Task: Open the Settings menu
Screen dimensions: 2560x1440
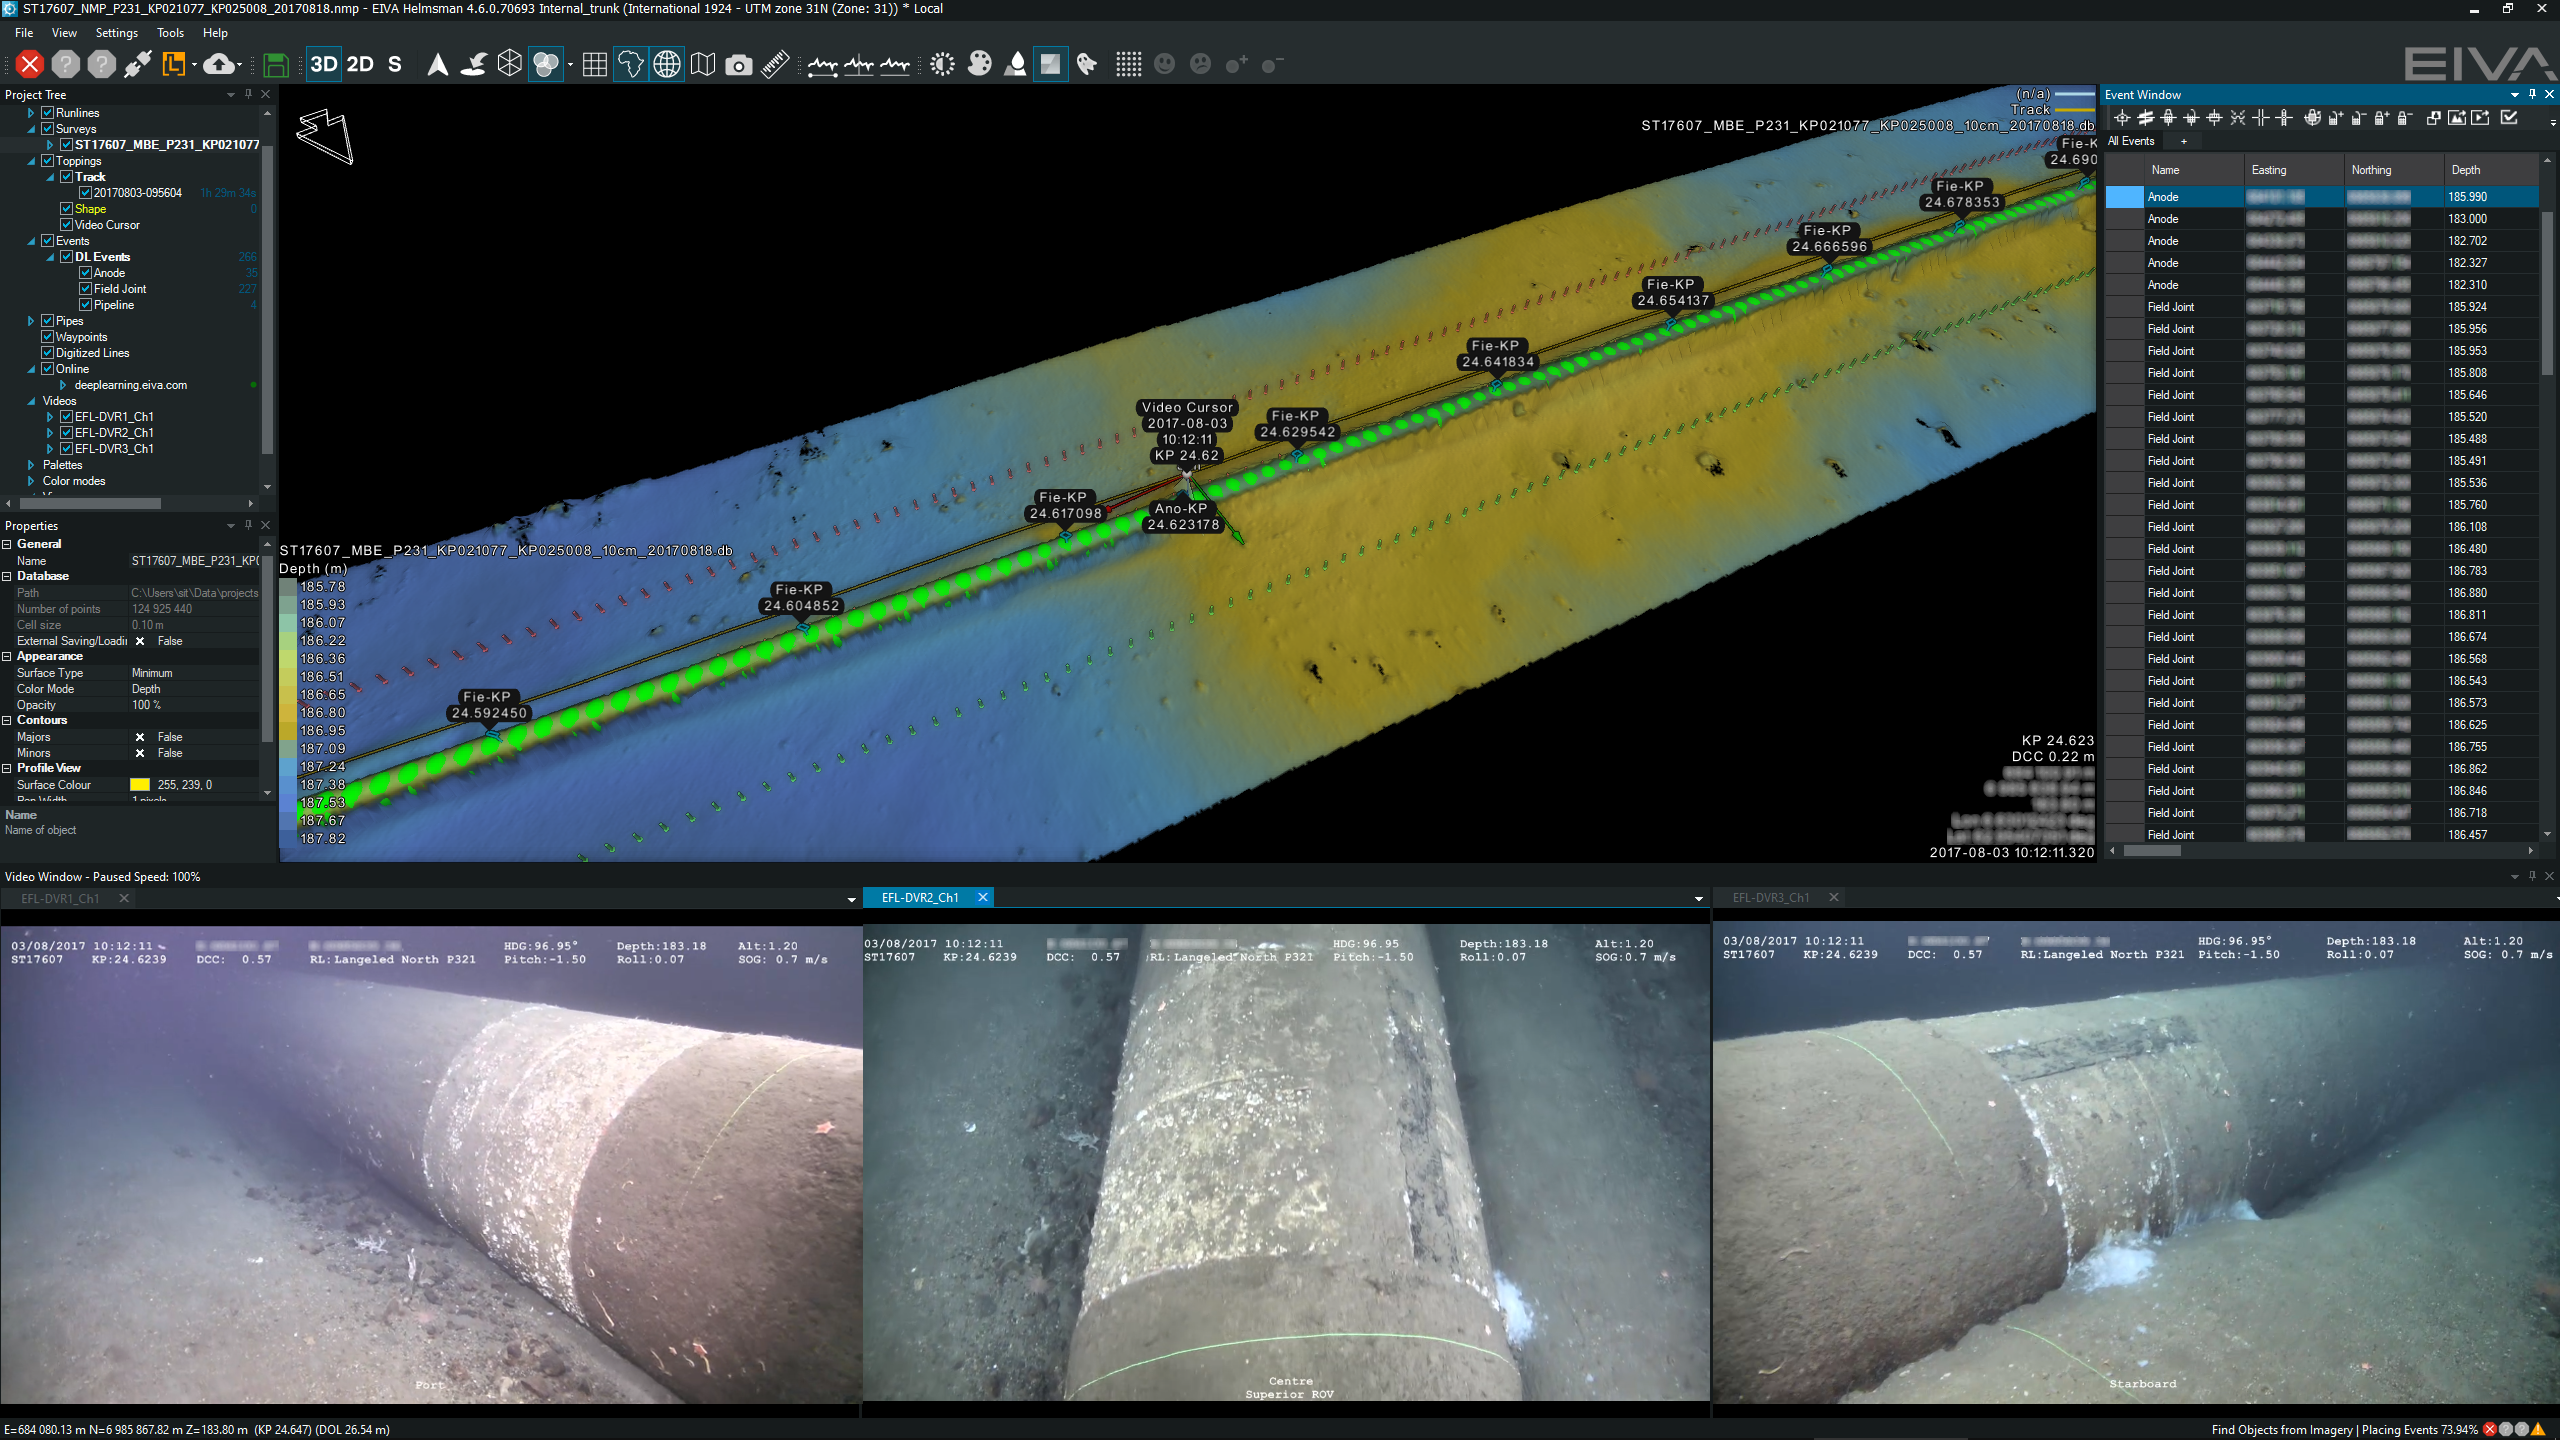Action: 116,32
